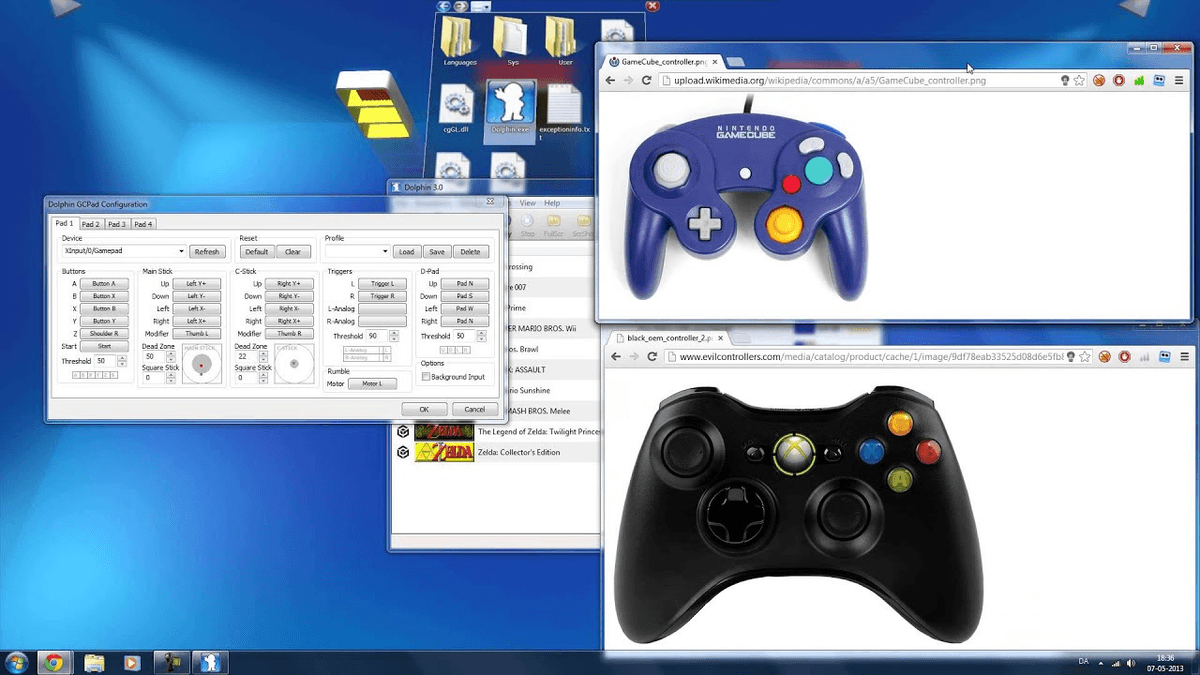This screenshot has height=675, width=1200.
Task: Click the bookmark star in Chrome's address bar
Action: tap(1081, 80)
